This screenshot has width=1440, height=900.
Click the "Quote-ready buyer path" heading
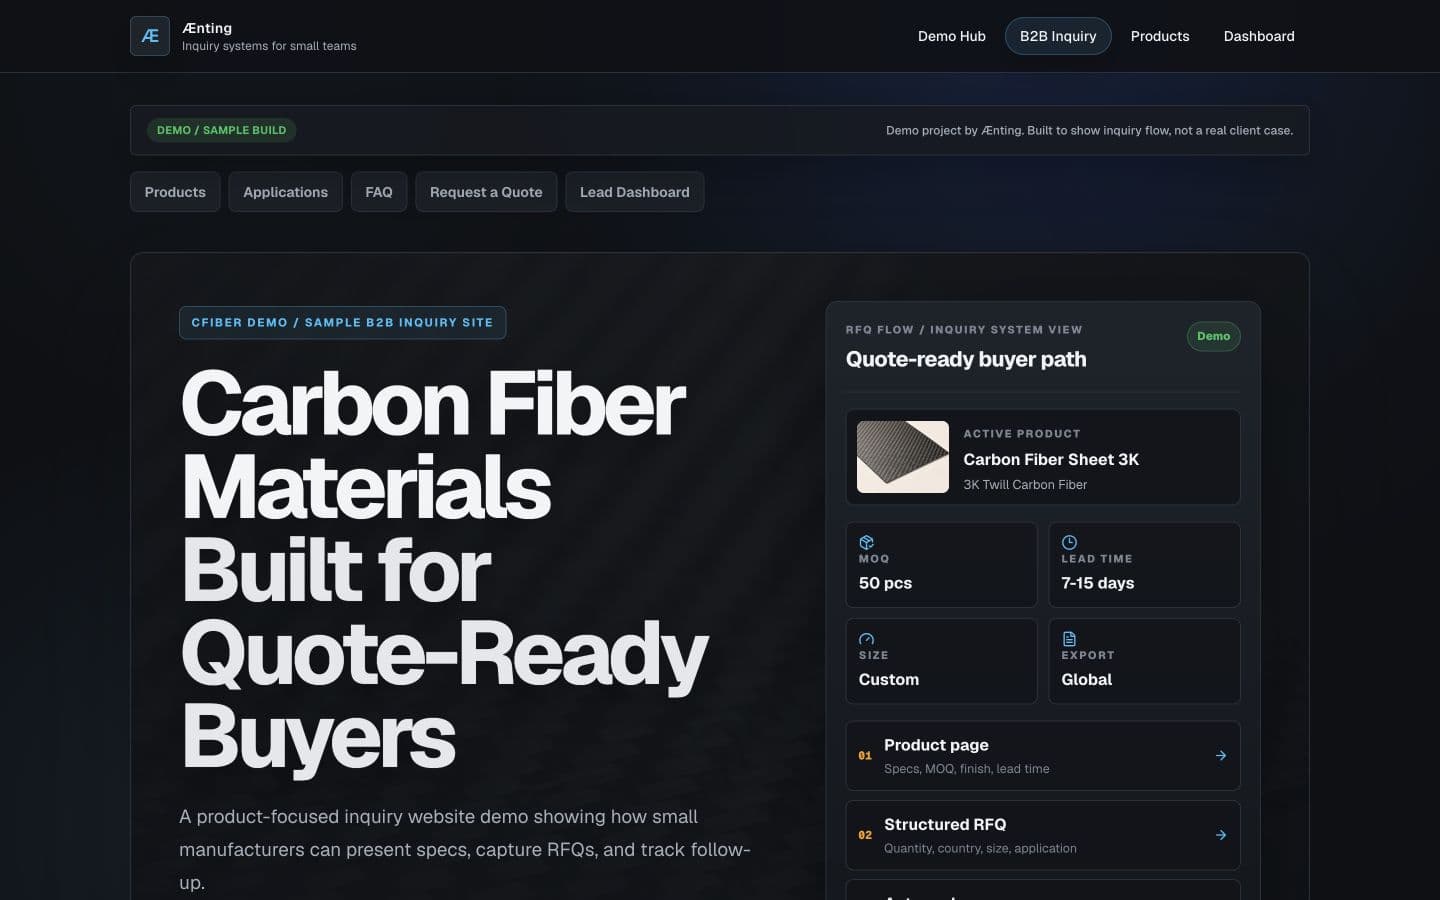pos(966,359)
